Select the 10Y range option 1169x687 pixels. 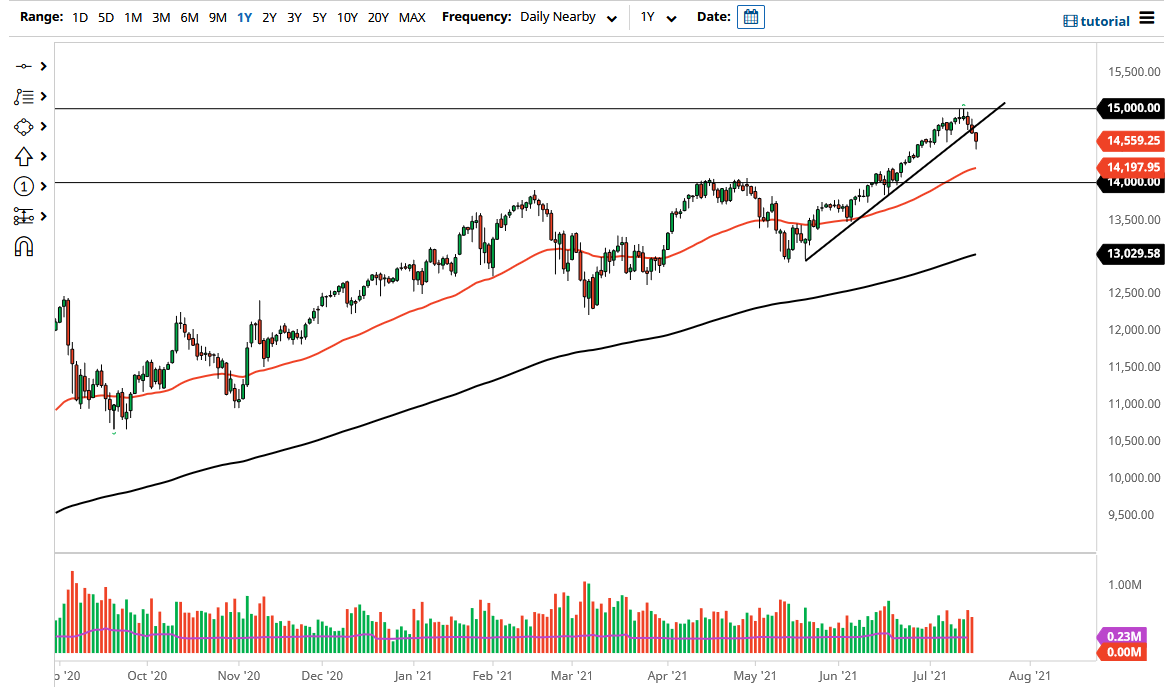[x=346, y=17]
